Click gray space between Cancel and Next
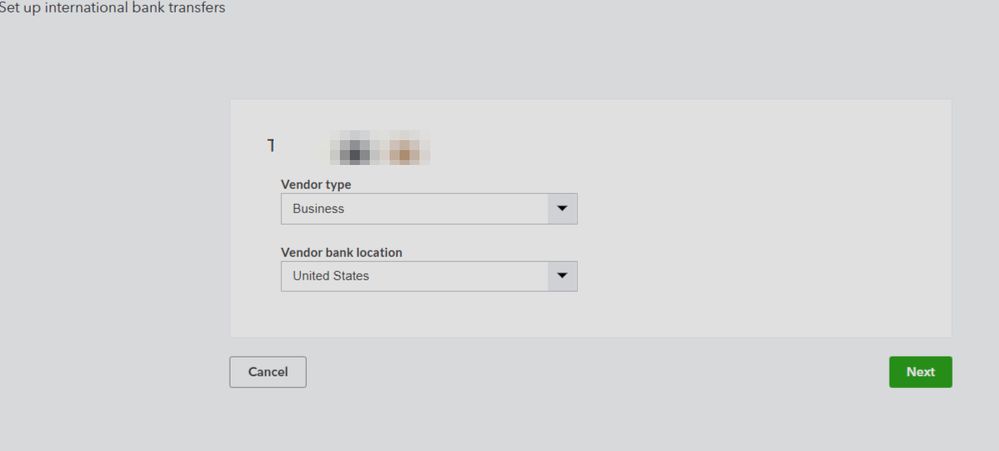This screenshot has width=999, height=451. tap(600, 372)
